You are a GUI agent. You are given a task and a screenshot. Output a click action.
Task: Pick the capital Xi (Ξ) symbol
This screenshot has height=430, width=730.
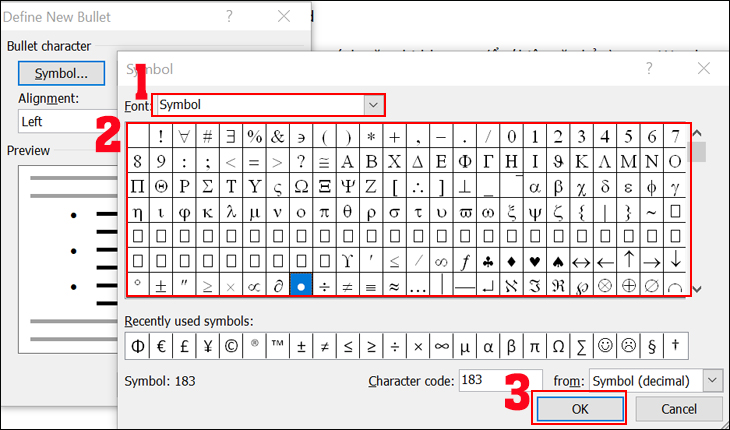point(324,187)
